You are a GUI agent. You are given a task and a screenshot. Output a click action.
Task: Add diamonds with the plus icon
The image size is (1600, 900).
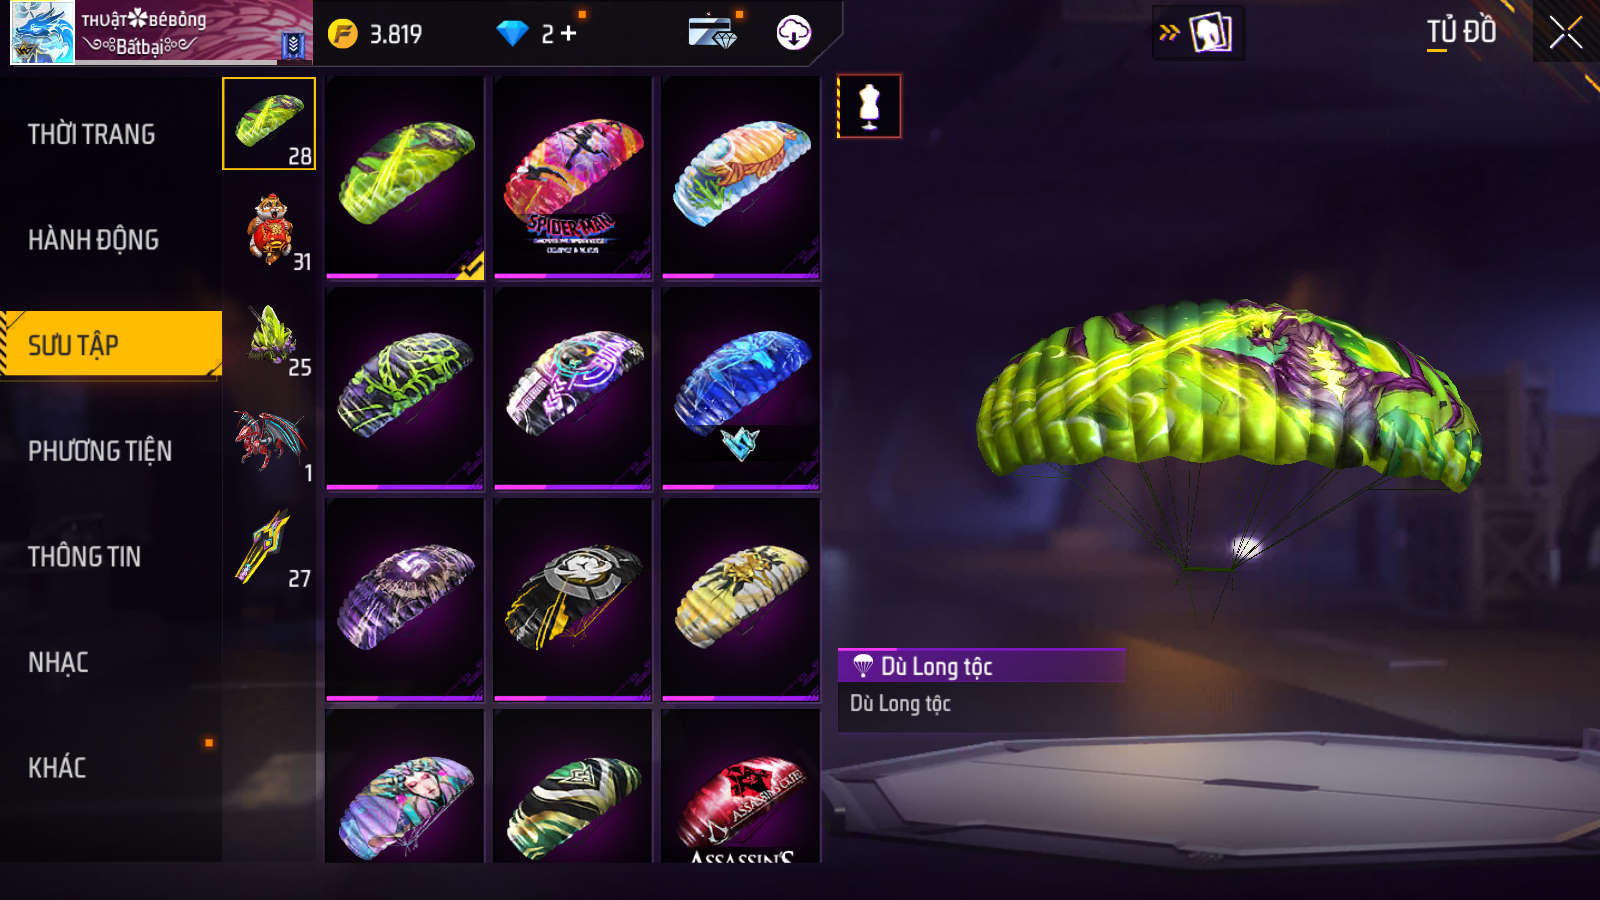569,34
